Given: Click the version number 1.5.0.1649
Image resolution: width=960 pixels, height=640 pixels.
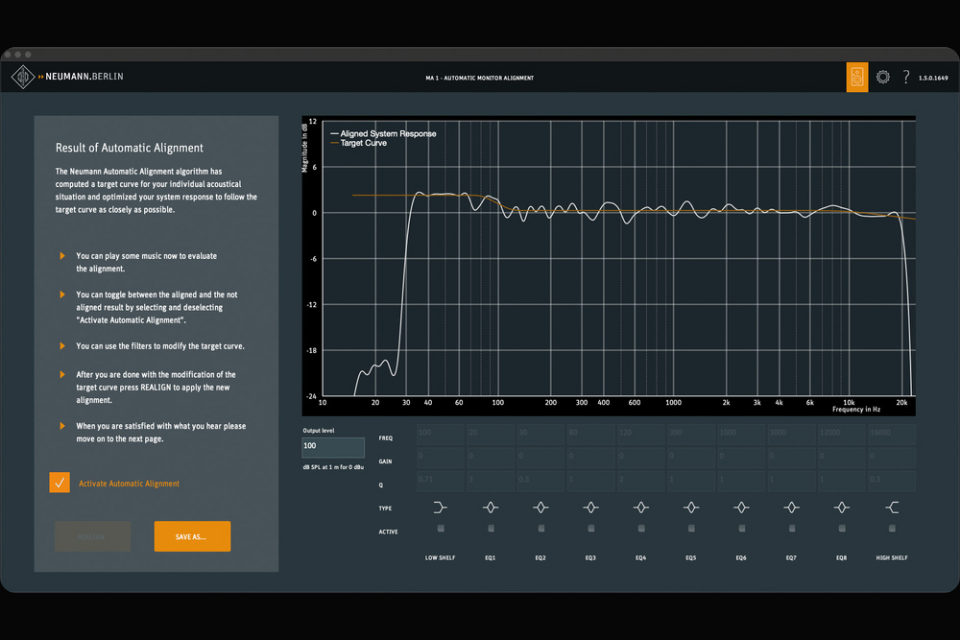Looking at the screenshot, I should [x=933, y=78].
